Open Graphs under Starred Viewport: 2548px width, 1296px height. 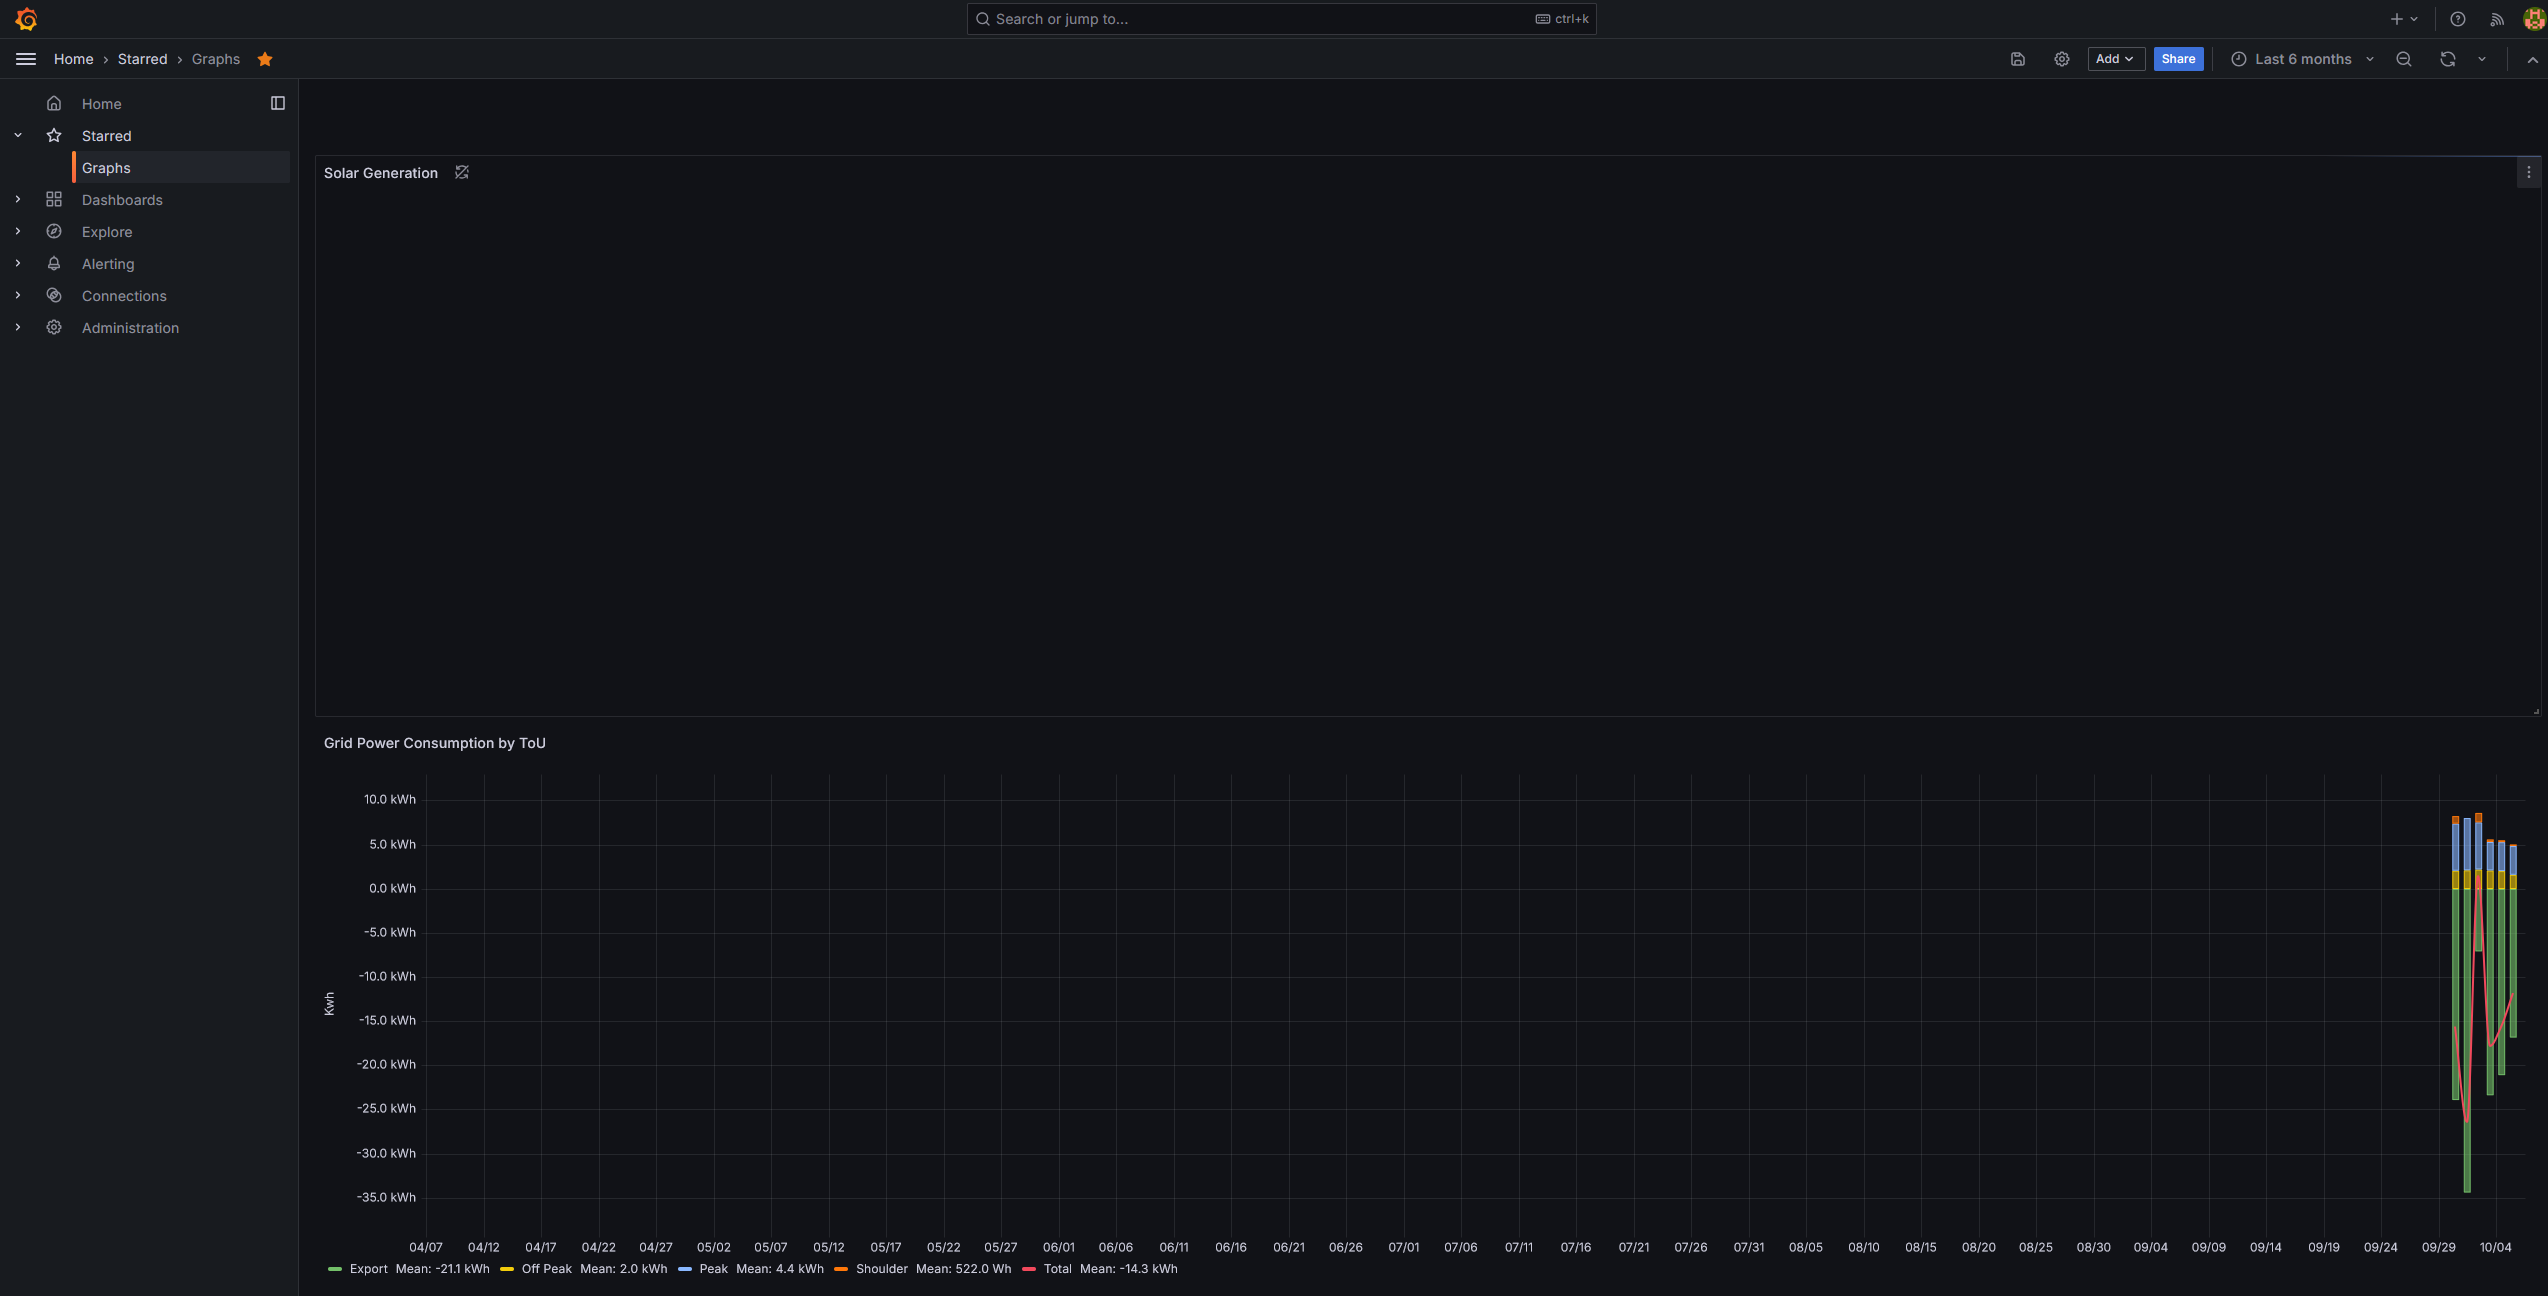(181, 167)
